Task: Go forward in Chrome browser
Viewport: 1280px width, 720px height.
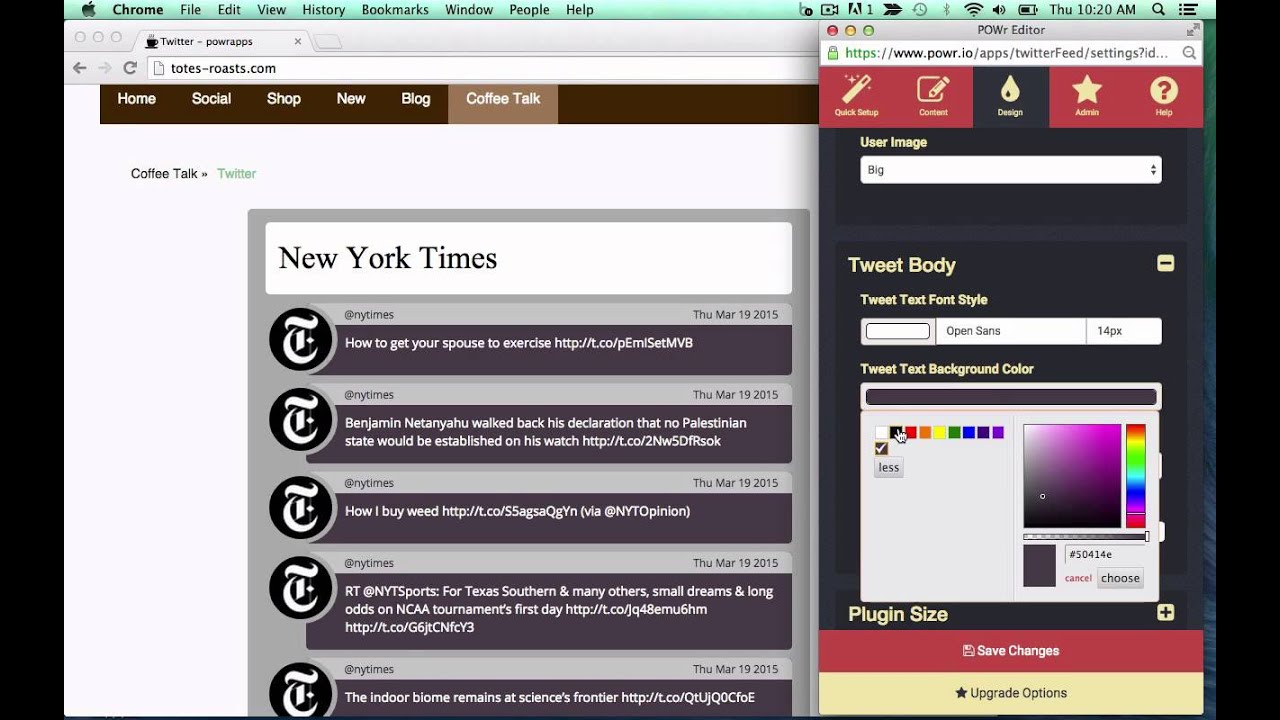Action: (105, 68)
